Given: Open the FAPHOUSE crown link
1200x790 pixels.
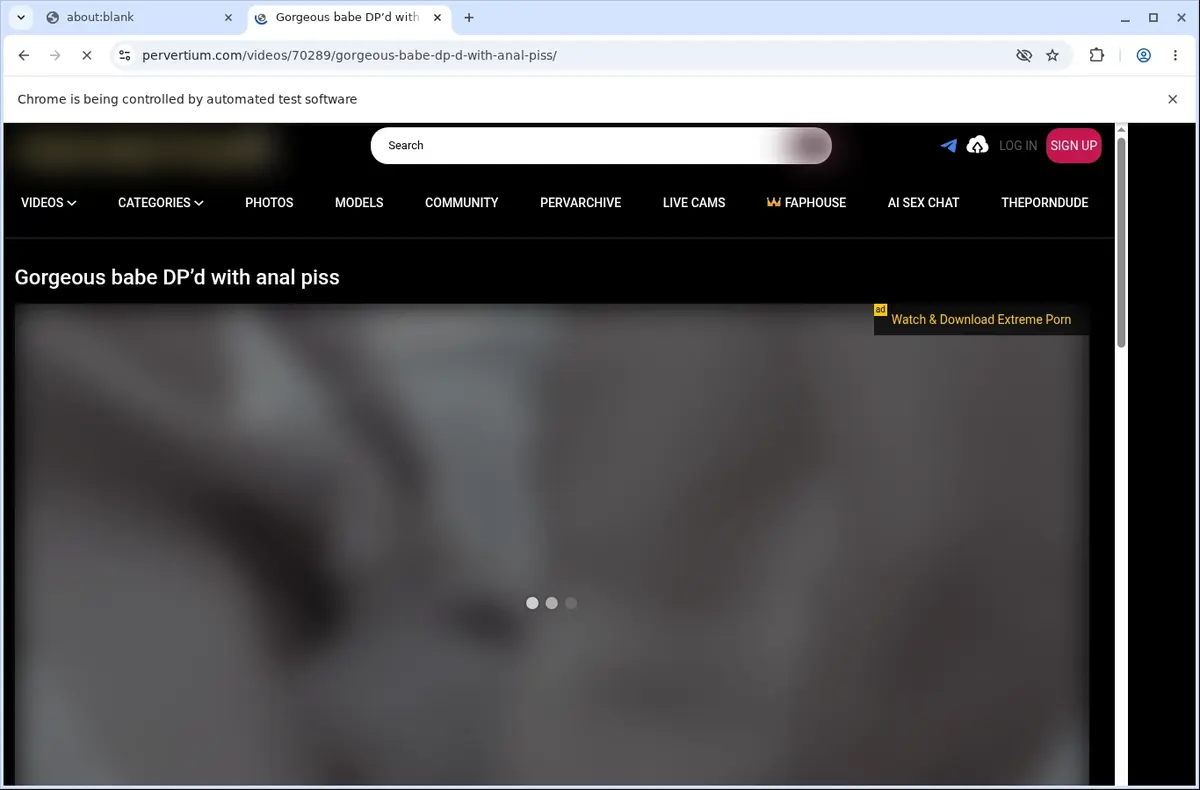Looking at the screenshot, I should click(x=806, y=202).
